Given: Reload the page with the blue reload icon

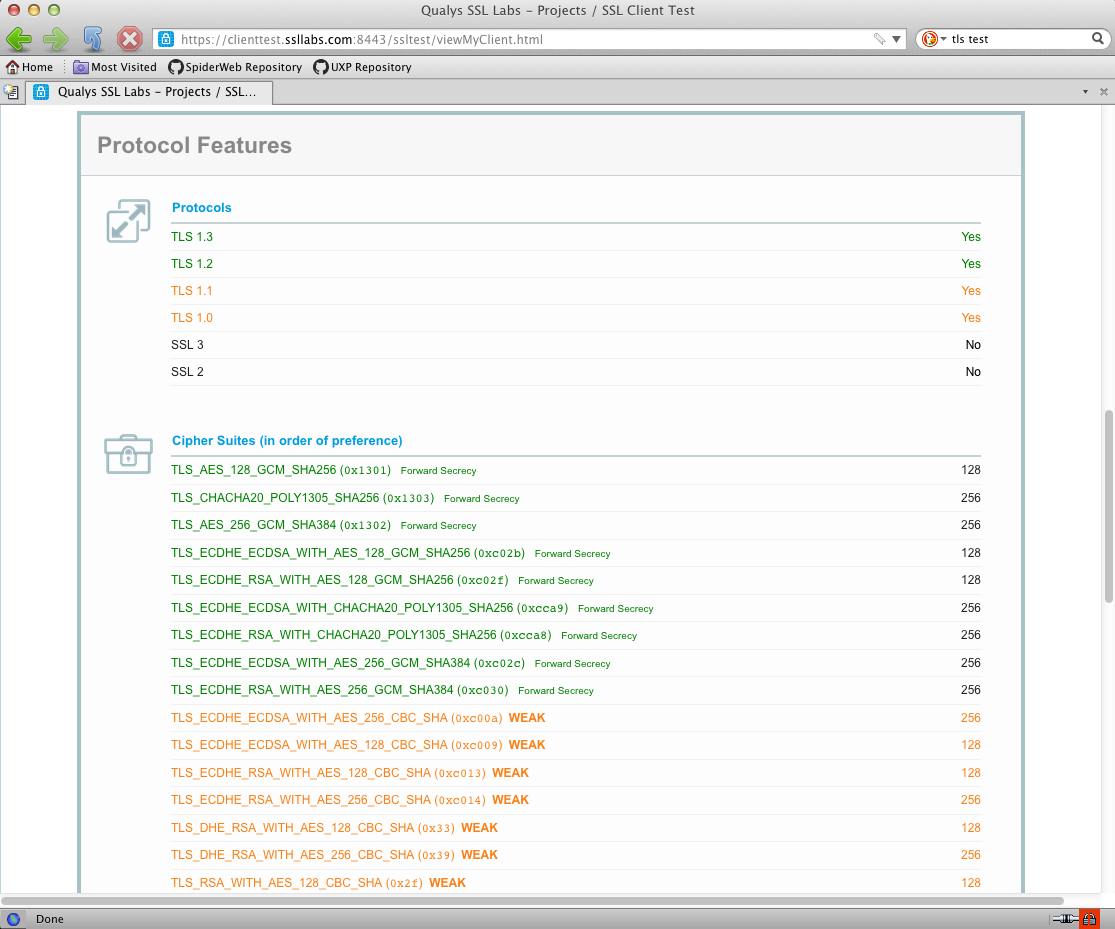Looking at the screenshot, I should (92, 38).
